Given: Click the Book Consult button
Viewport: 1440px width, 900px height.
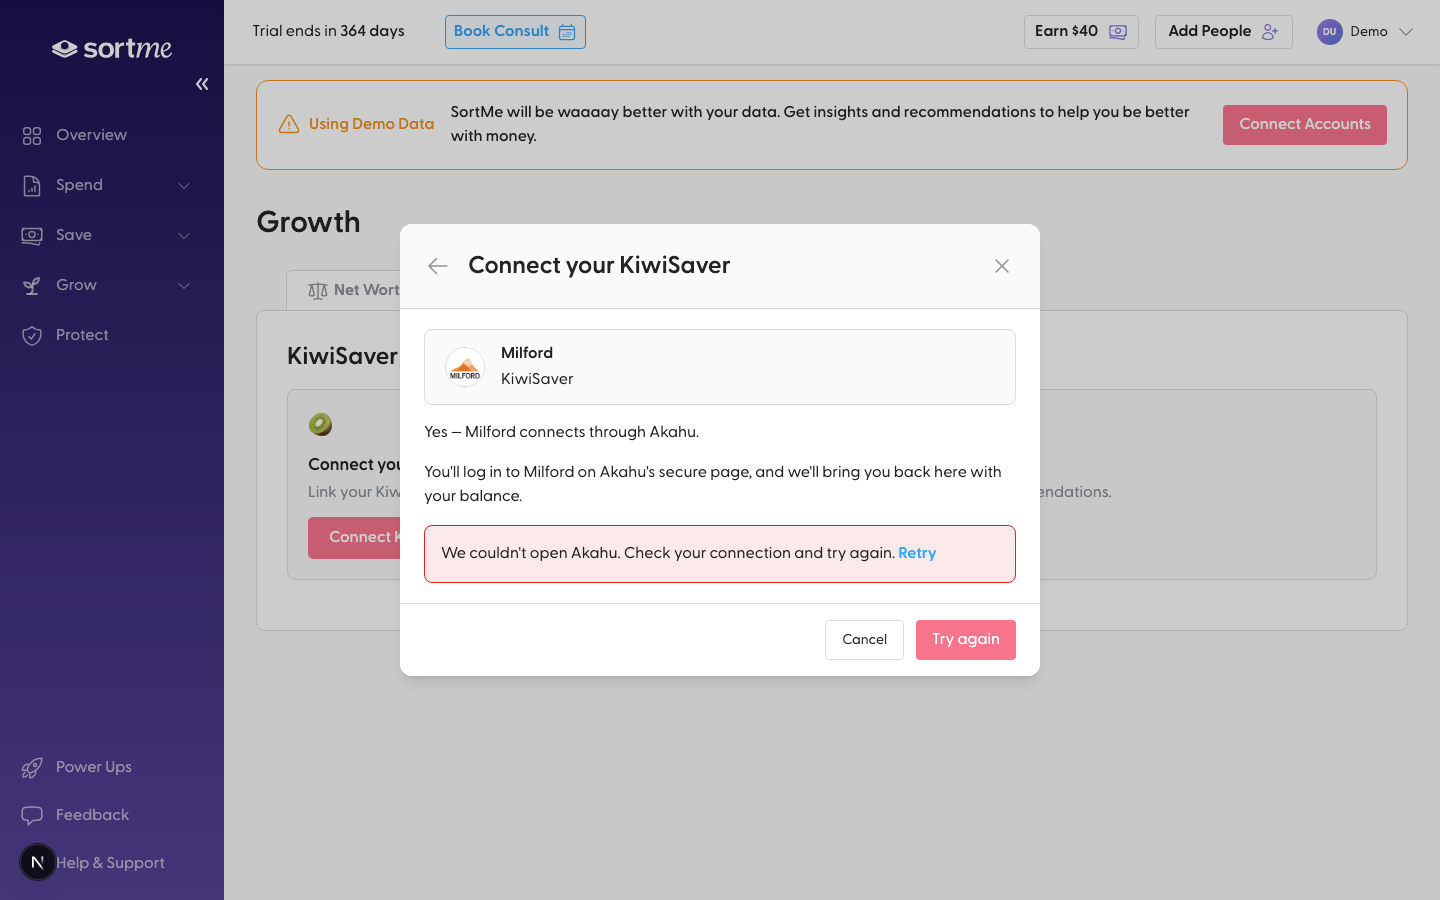Looking at the screenshot, I should [515, 32].
